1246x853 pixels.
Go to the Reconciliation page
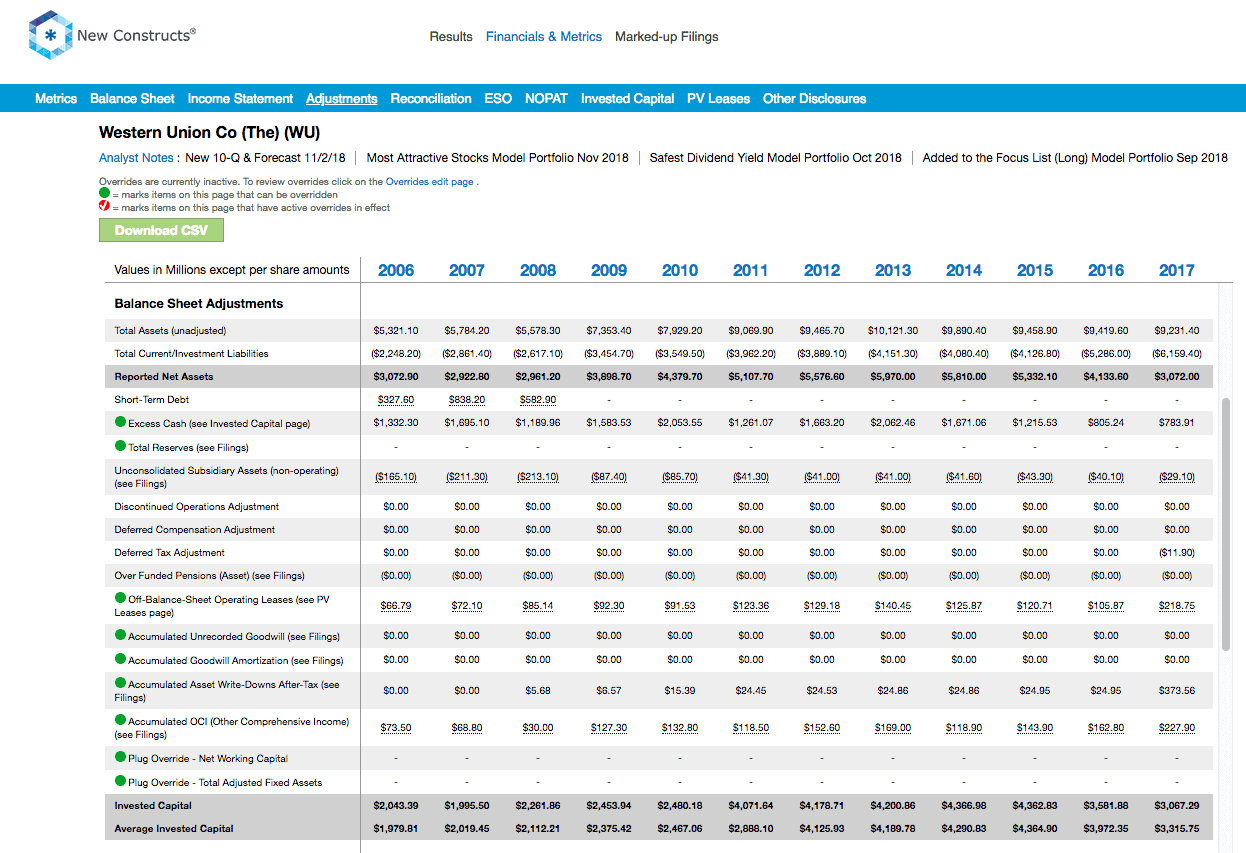[x=431, y=99]
